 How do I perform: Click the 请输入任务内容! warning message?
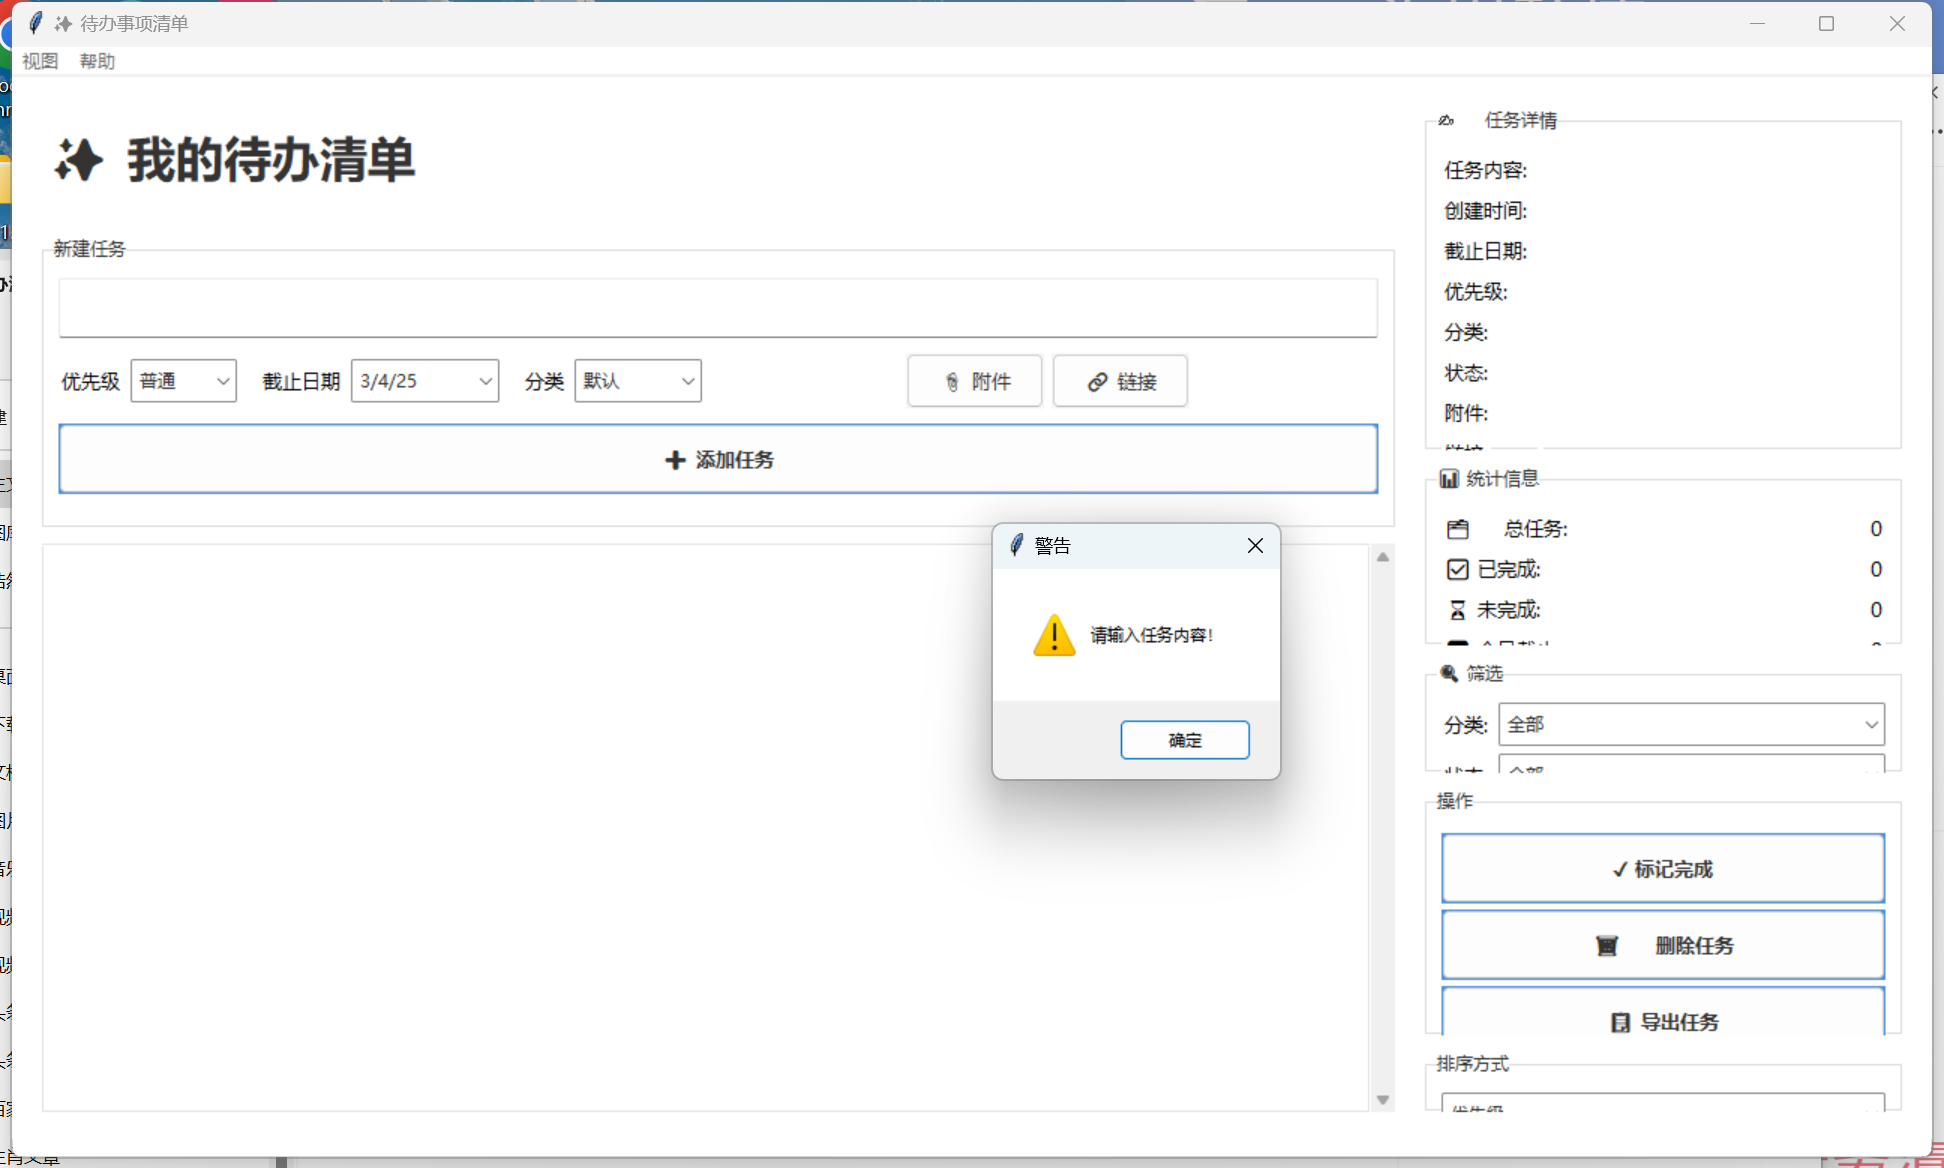pyautogui.click(x=1151, y=635)
